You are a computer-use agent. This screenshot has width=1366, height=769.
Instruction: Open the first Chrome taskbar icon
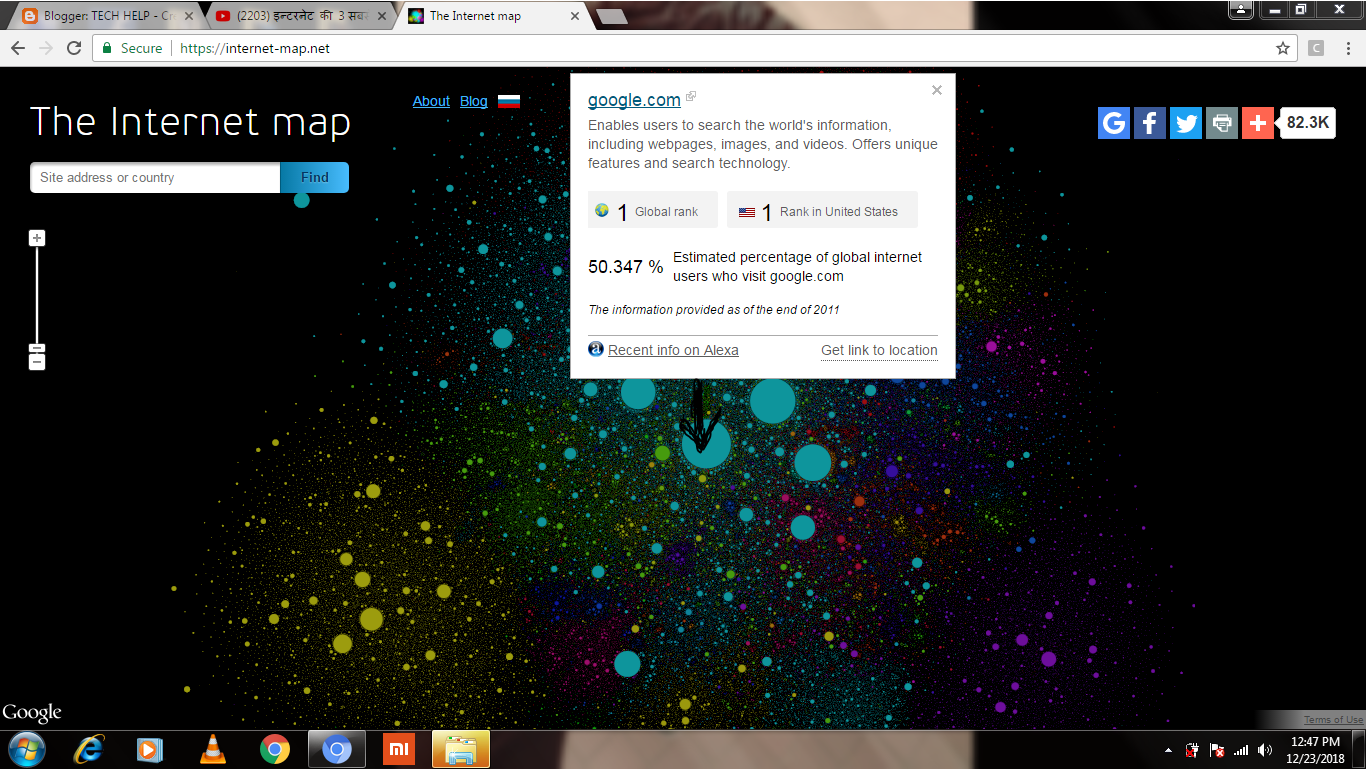coord(275,749)
